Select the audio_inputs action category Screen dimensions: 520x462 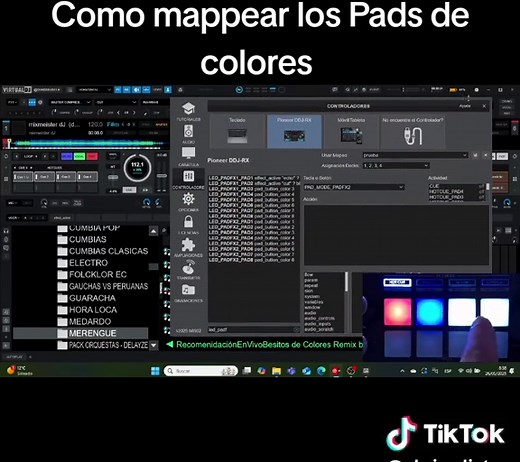317,324
